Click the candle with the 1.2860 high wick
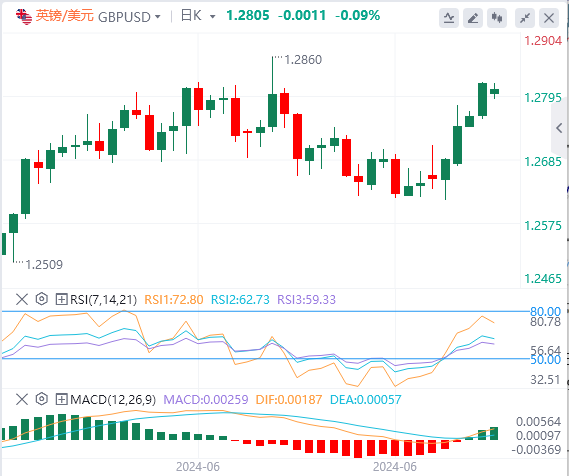The height and width of the screenshot is (476, 569). 272,110
